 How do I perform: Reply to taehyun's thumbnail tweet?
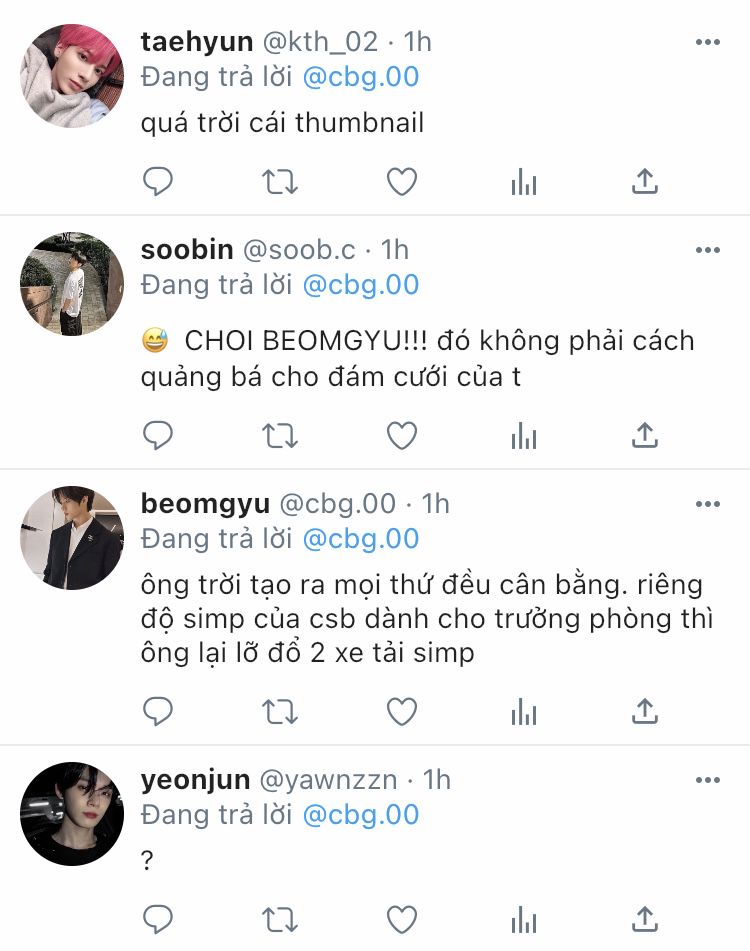coord(158,181)
